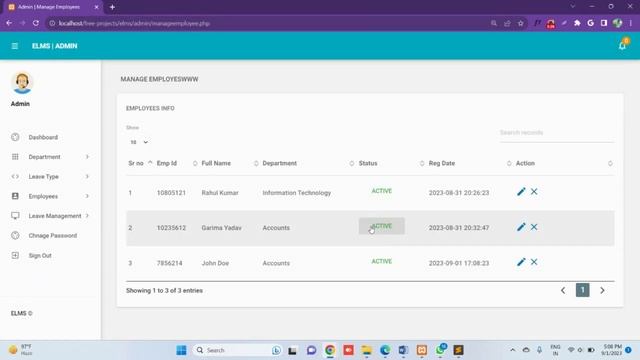Click the Department grid icon

(x=15, y=157)
